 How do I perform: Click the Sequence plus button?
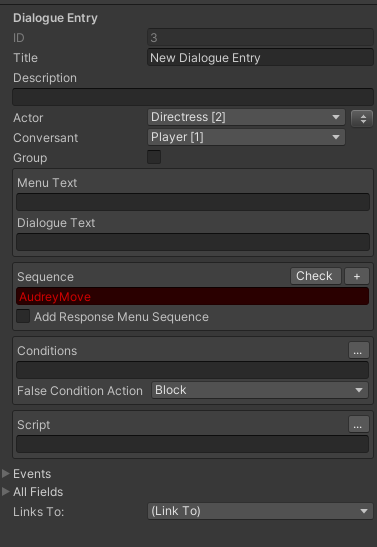pos(357,276)
